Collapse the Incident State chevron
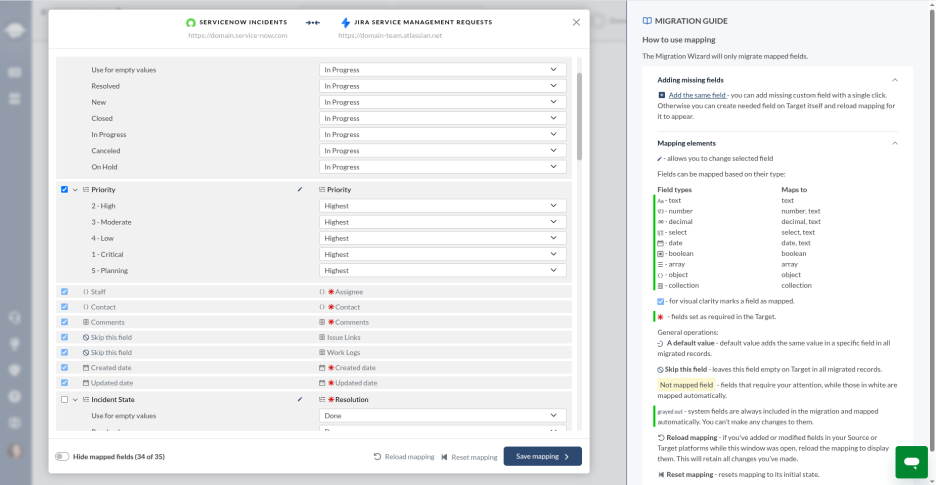Viewport: 936px width, 485px height. tap(75, 399)
